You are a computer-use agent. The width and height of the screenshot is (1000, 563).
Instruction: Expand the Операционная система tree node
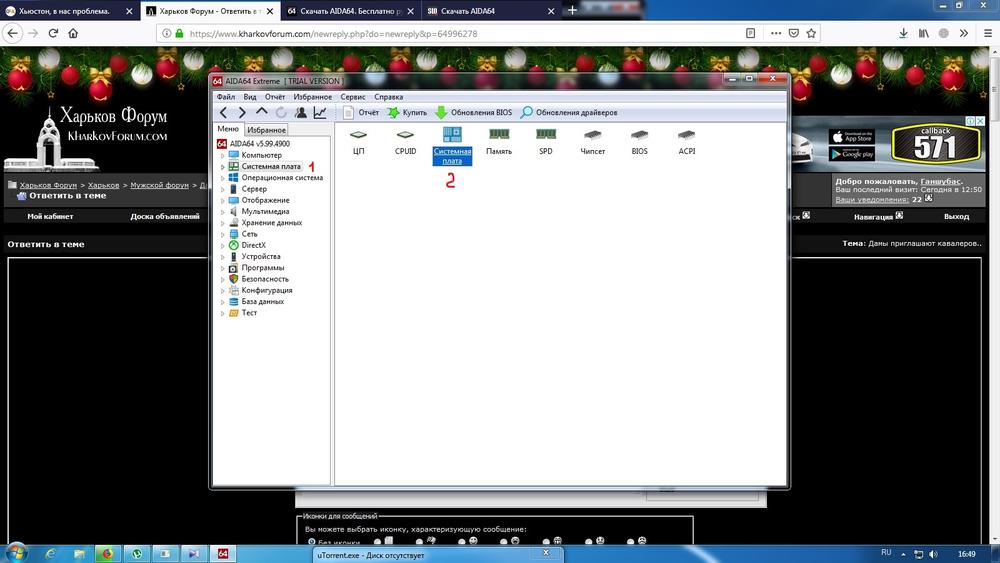[x=223, y=178]
